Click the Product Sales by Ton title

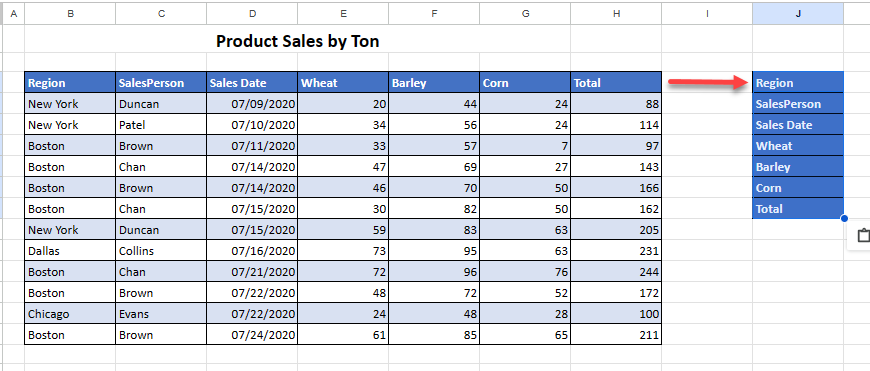(297, 41)
